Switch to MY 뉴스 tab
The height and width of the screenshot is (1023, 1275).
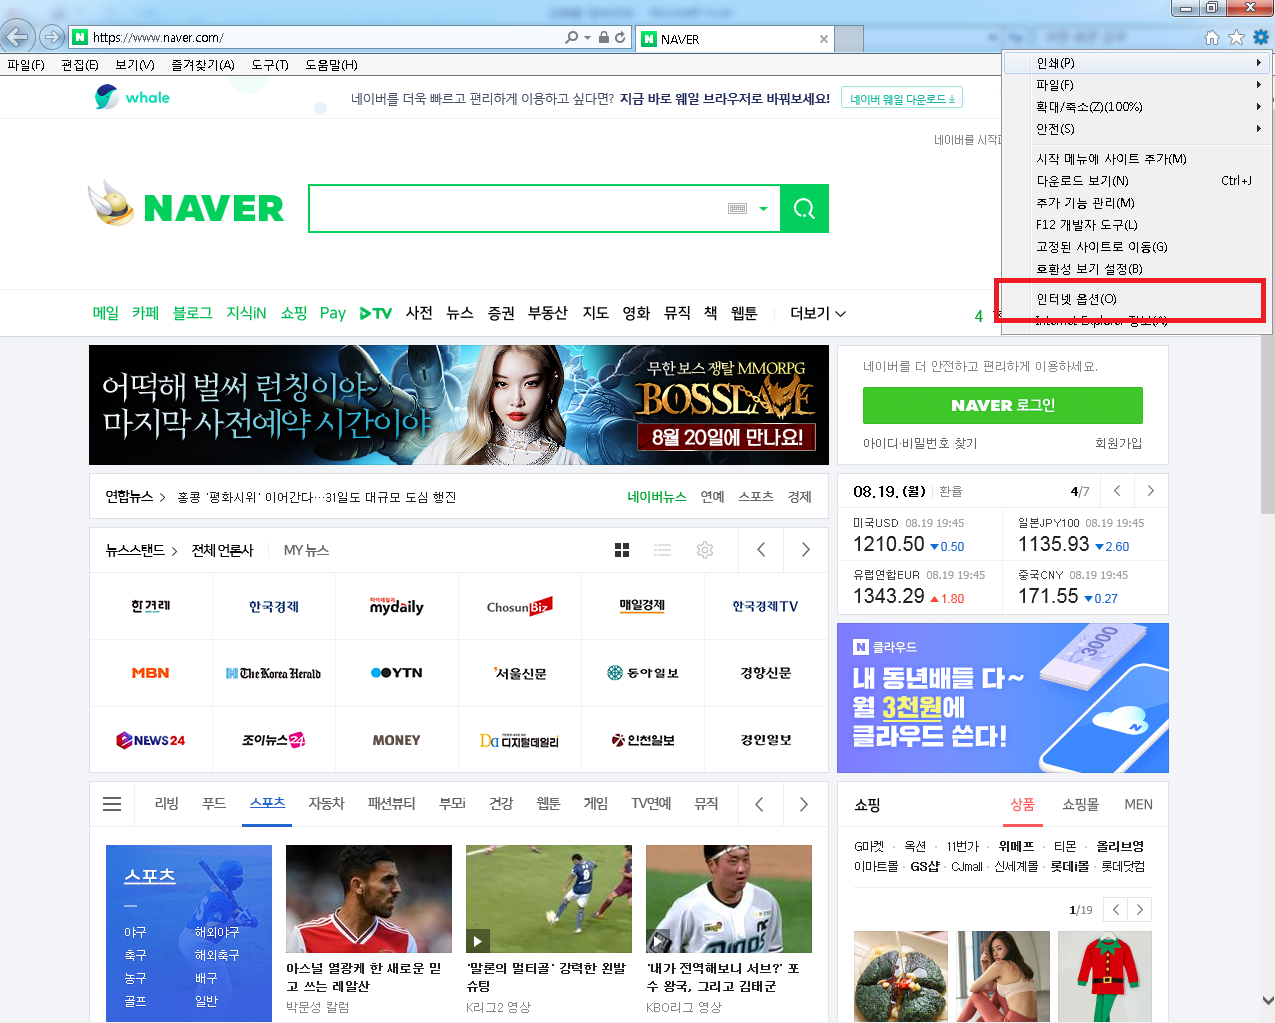pyautogui.click(x=306, y=550)
